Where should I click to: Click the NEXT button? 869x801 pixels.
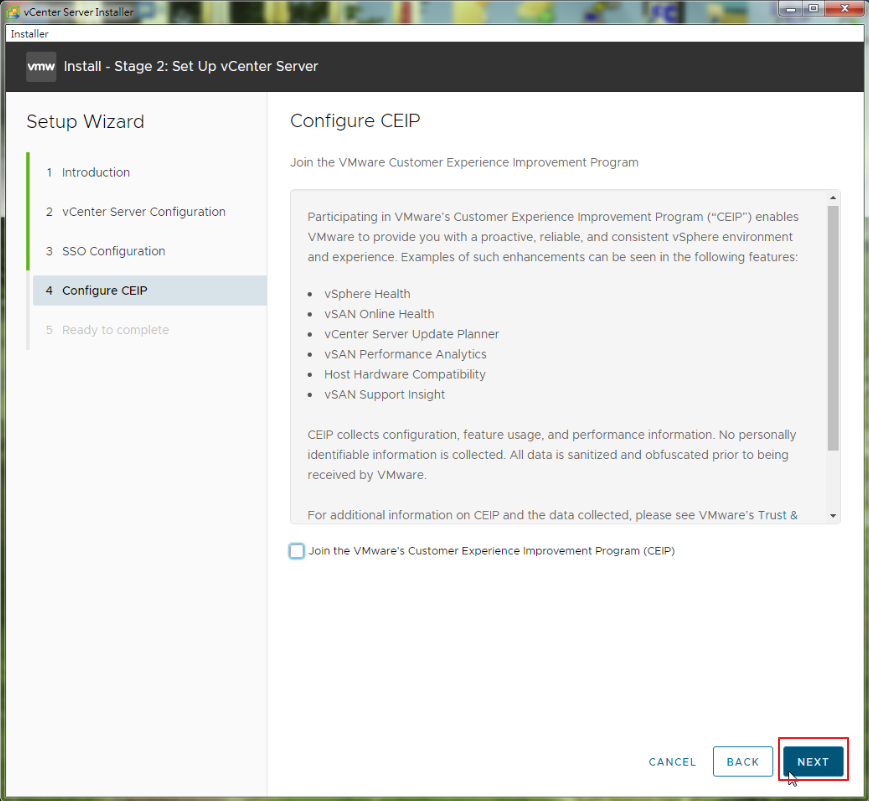coord(813,762)
